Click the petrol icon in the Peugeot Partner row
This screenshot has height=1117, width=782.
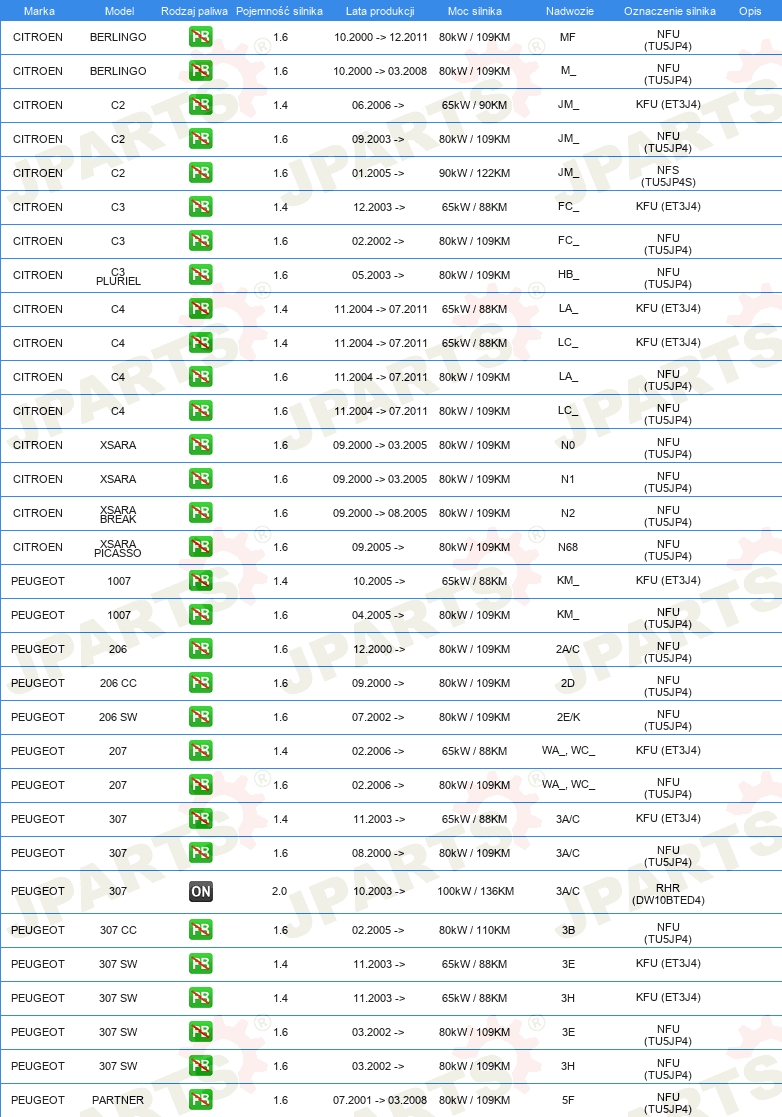tap(201, 1100)
